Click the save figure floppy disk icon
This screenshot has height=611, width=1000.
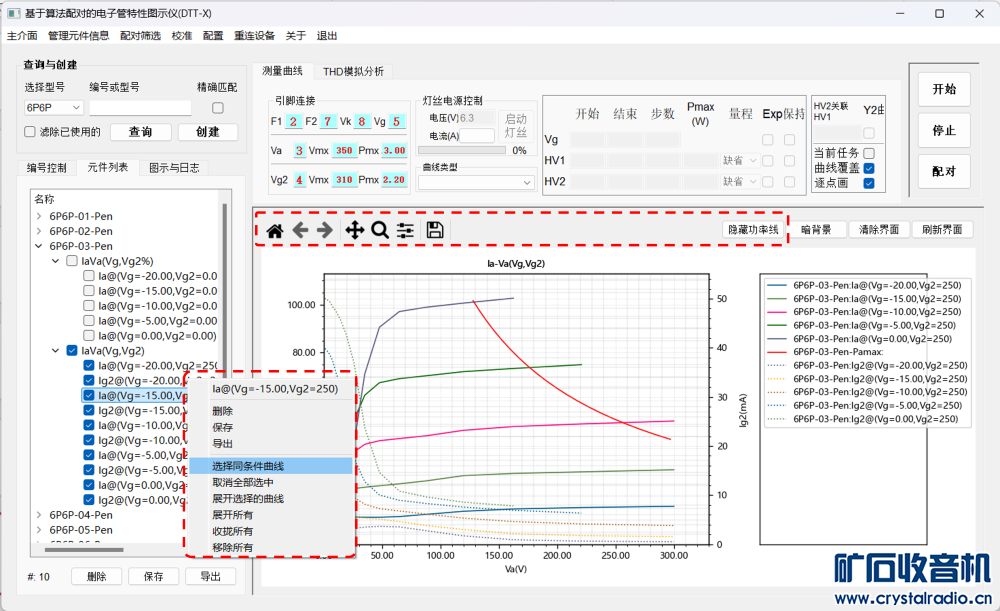[435, 230]
